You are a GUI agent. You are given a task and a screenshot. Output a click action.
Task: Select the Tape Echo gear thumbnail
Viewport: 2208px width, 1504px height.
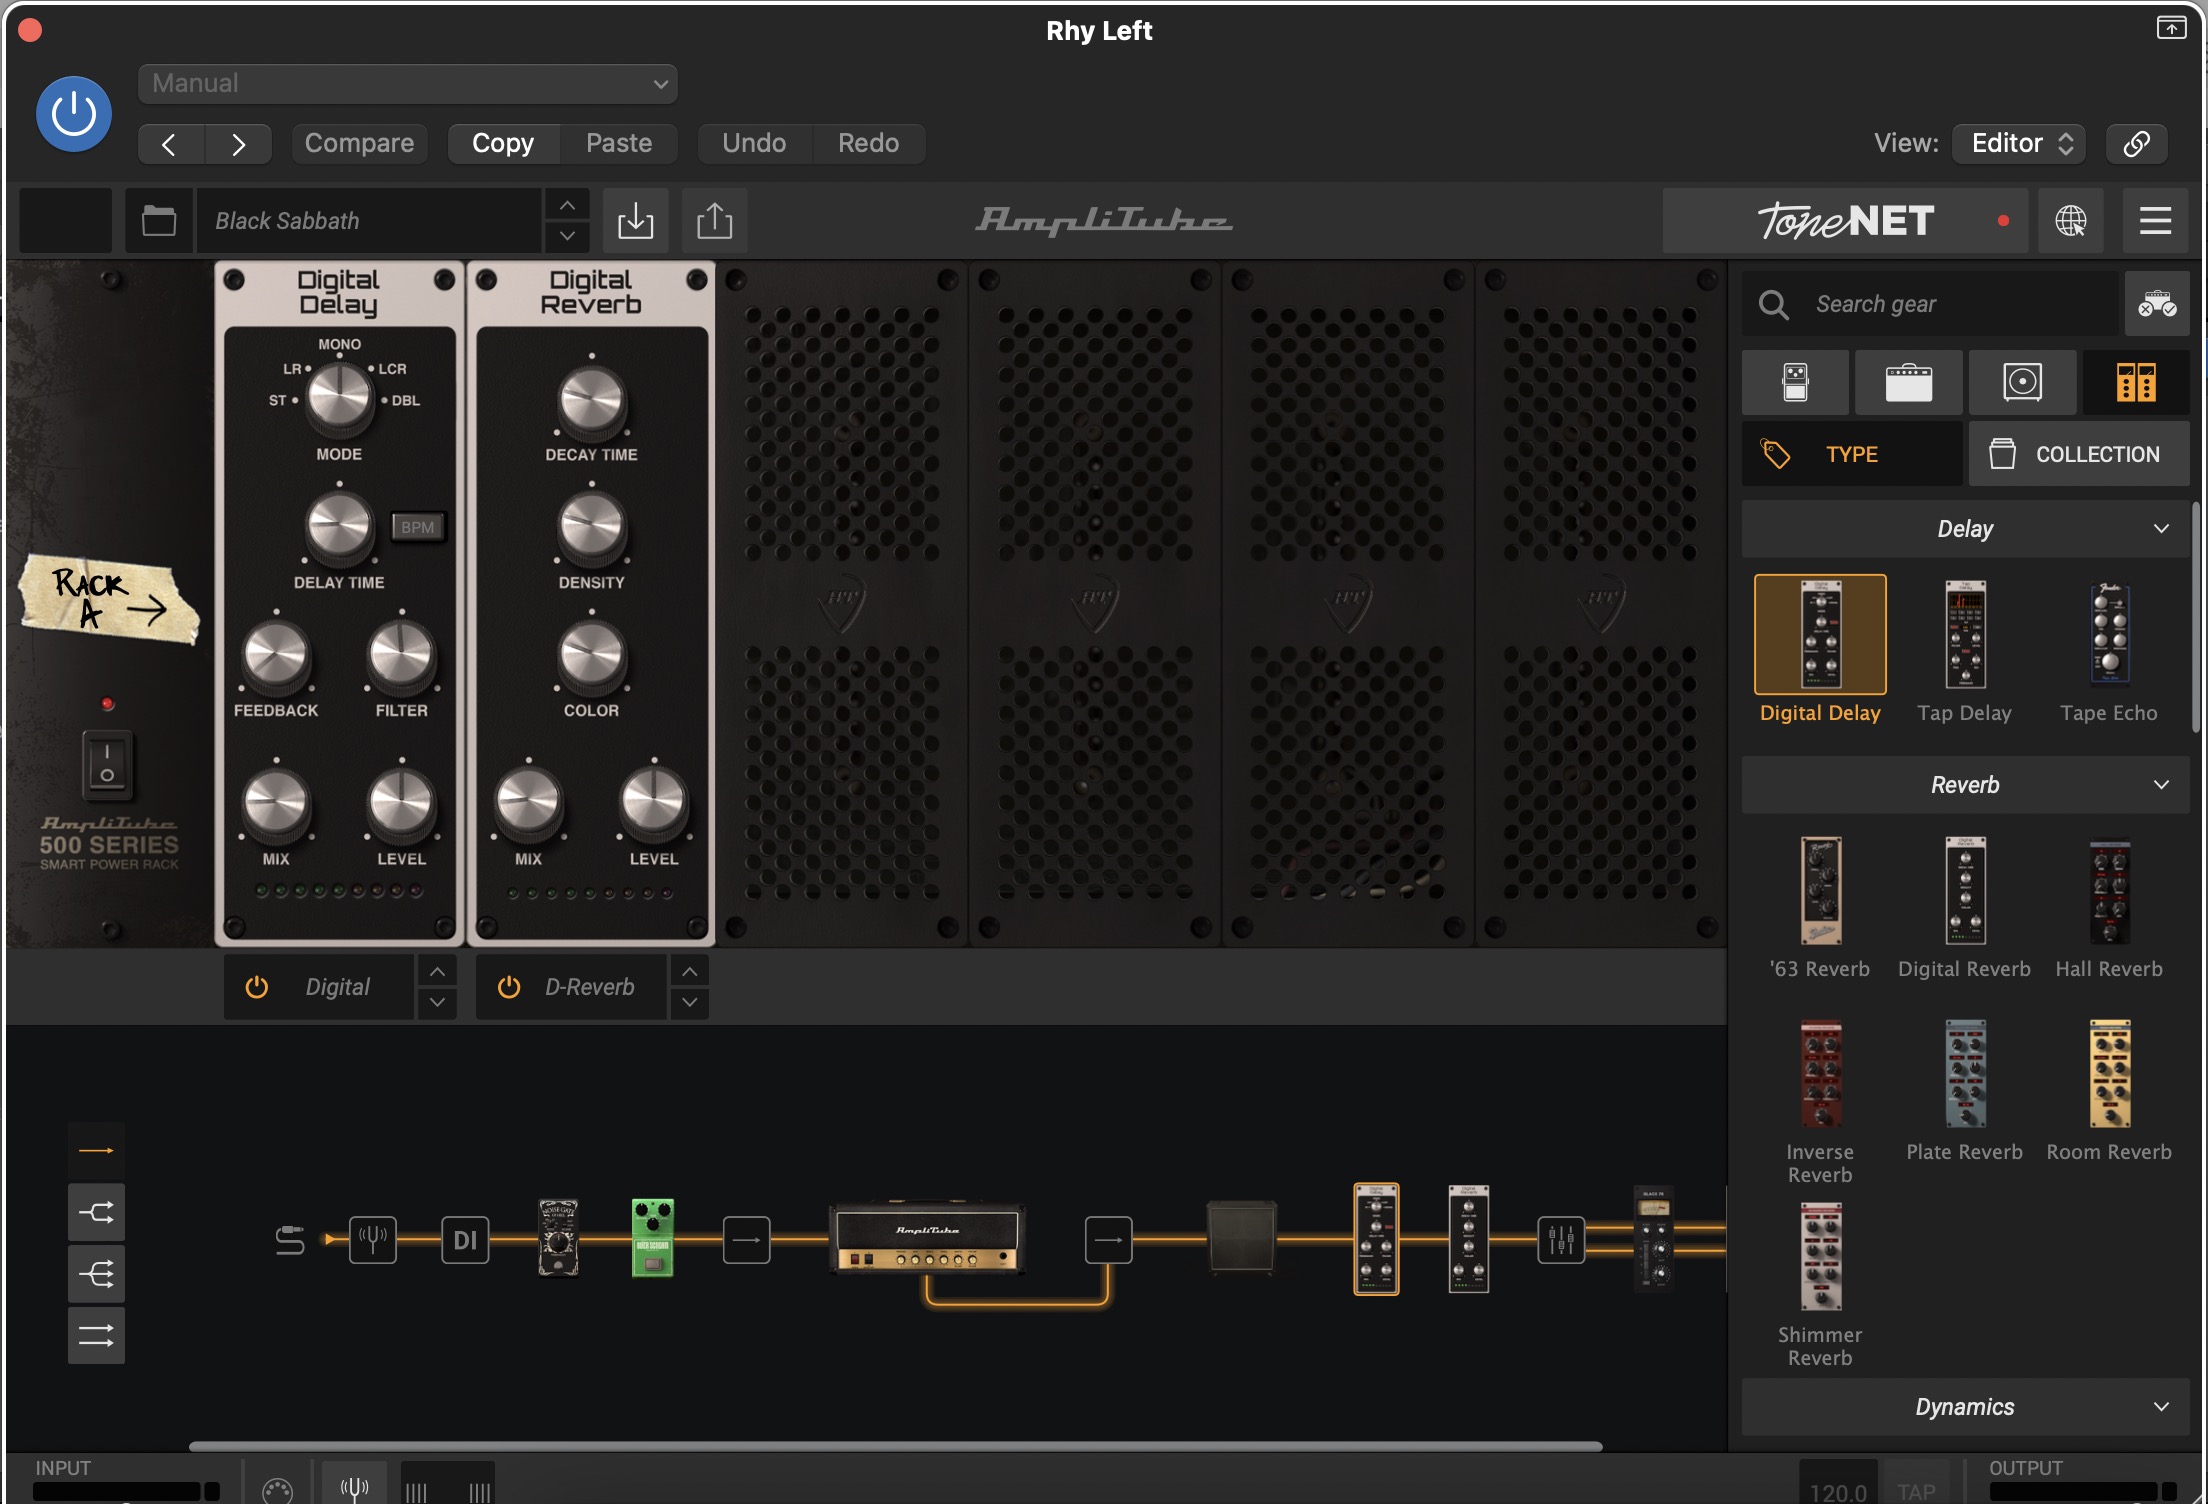[x=2109, y=635]
